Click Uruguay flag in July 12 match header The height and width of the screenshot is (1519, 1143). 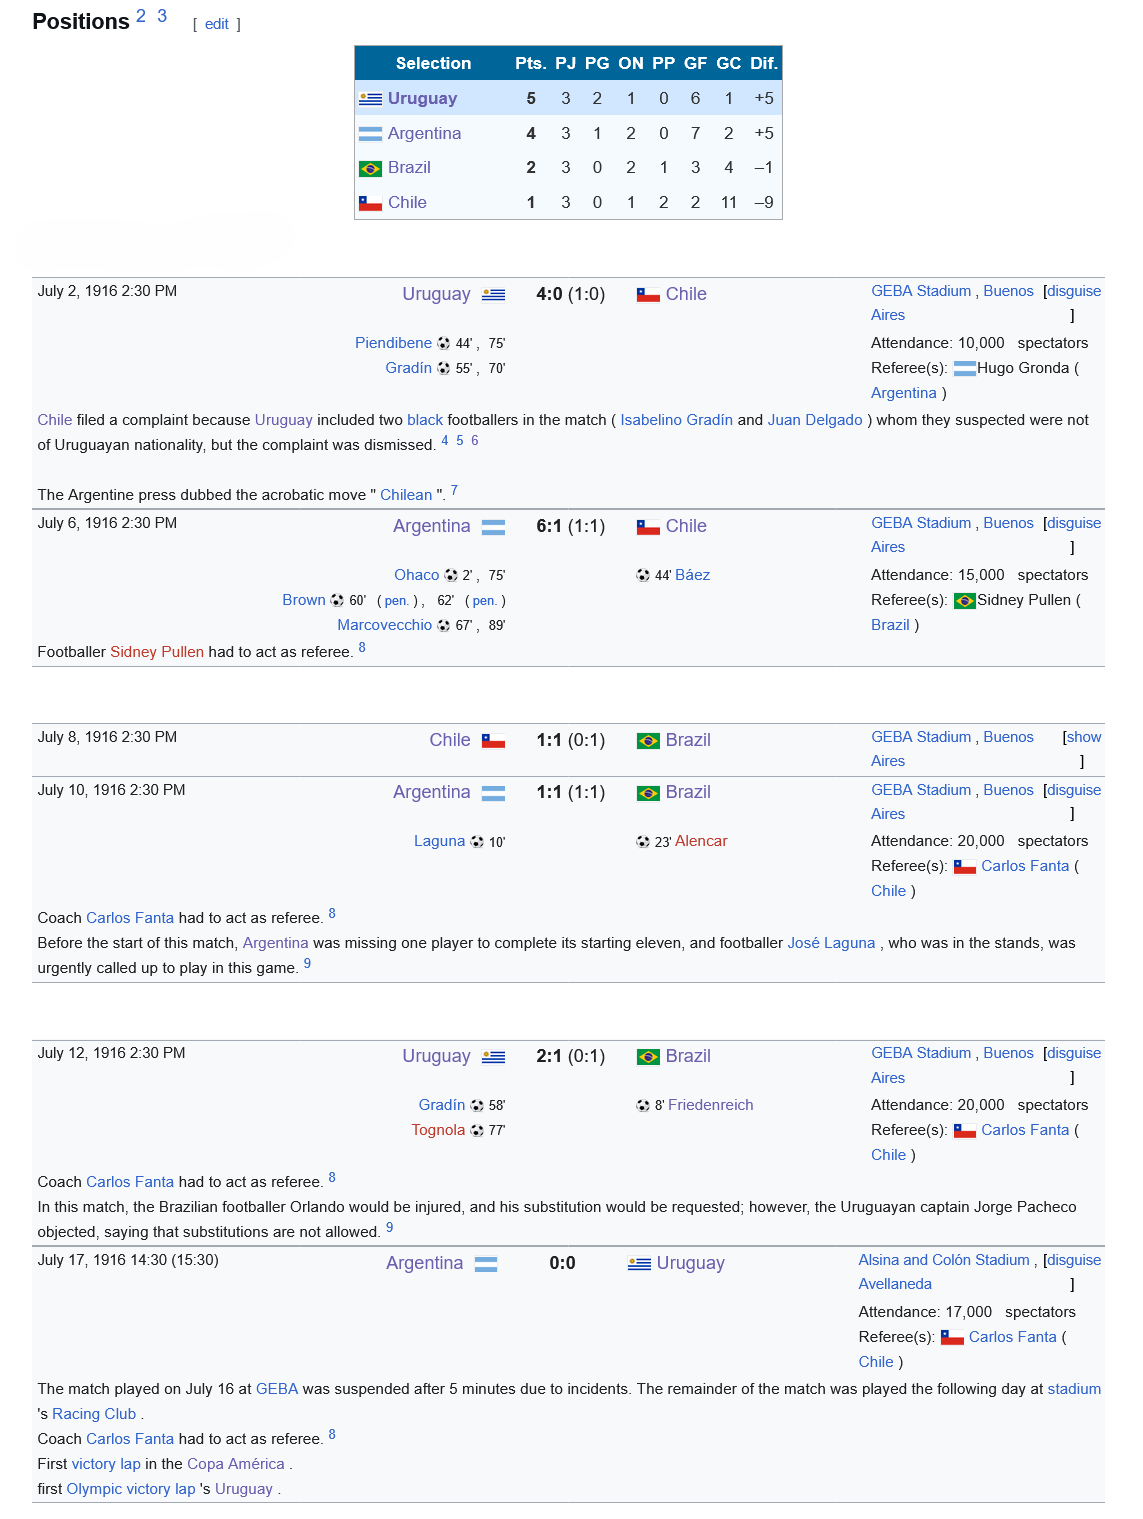[493, 1057]
